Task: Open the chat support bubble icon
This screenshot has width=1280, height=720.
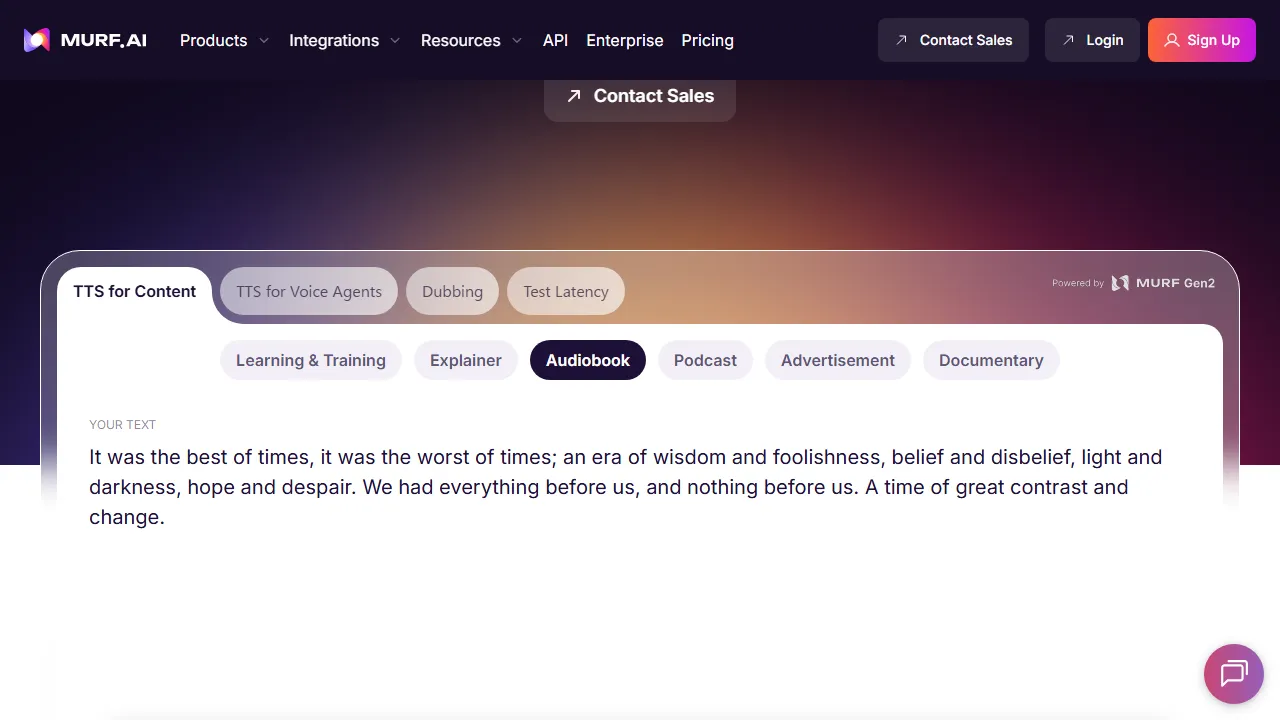Action: coord(1233,673)
